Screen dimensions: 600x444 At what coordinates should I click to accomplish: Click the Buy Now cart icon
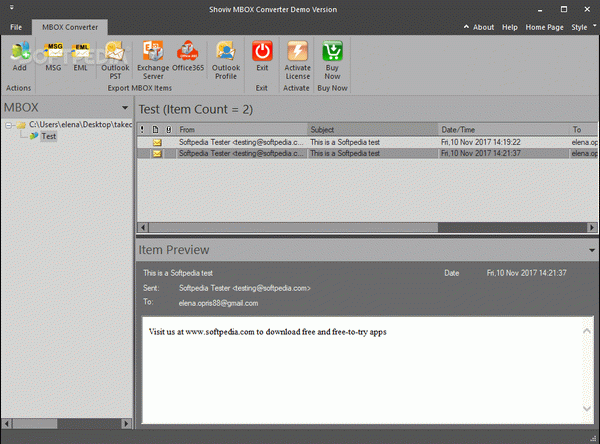[x=332, y=51]
